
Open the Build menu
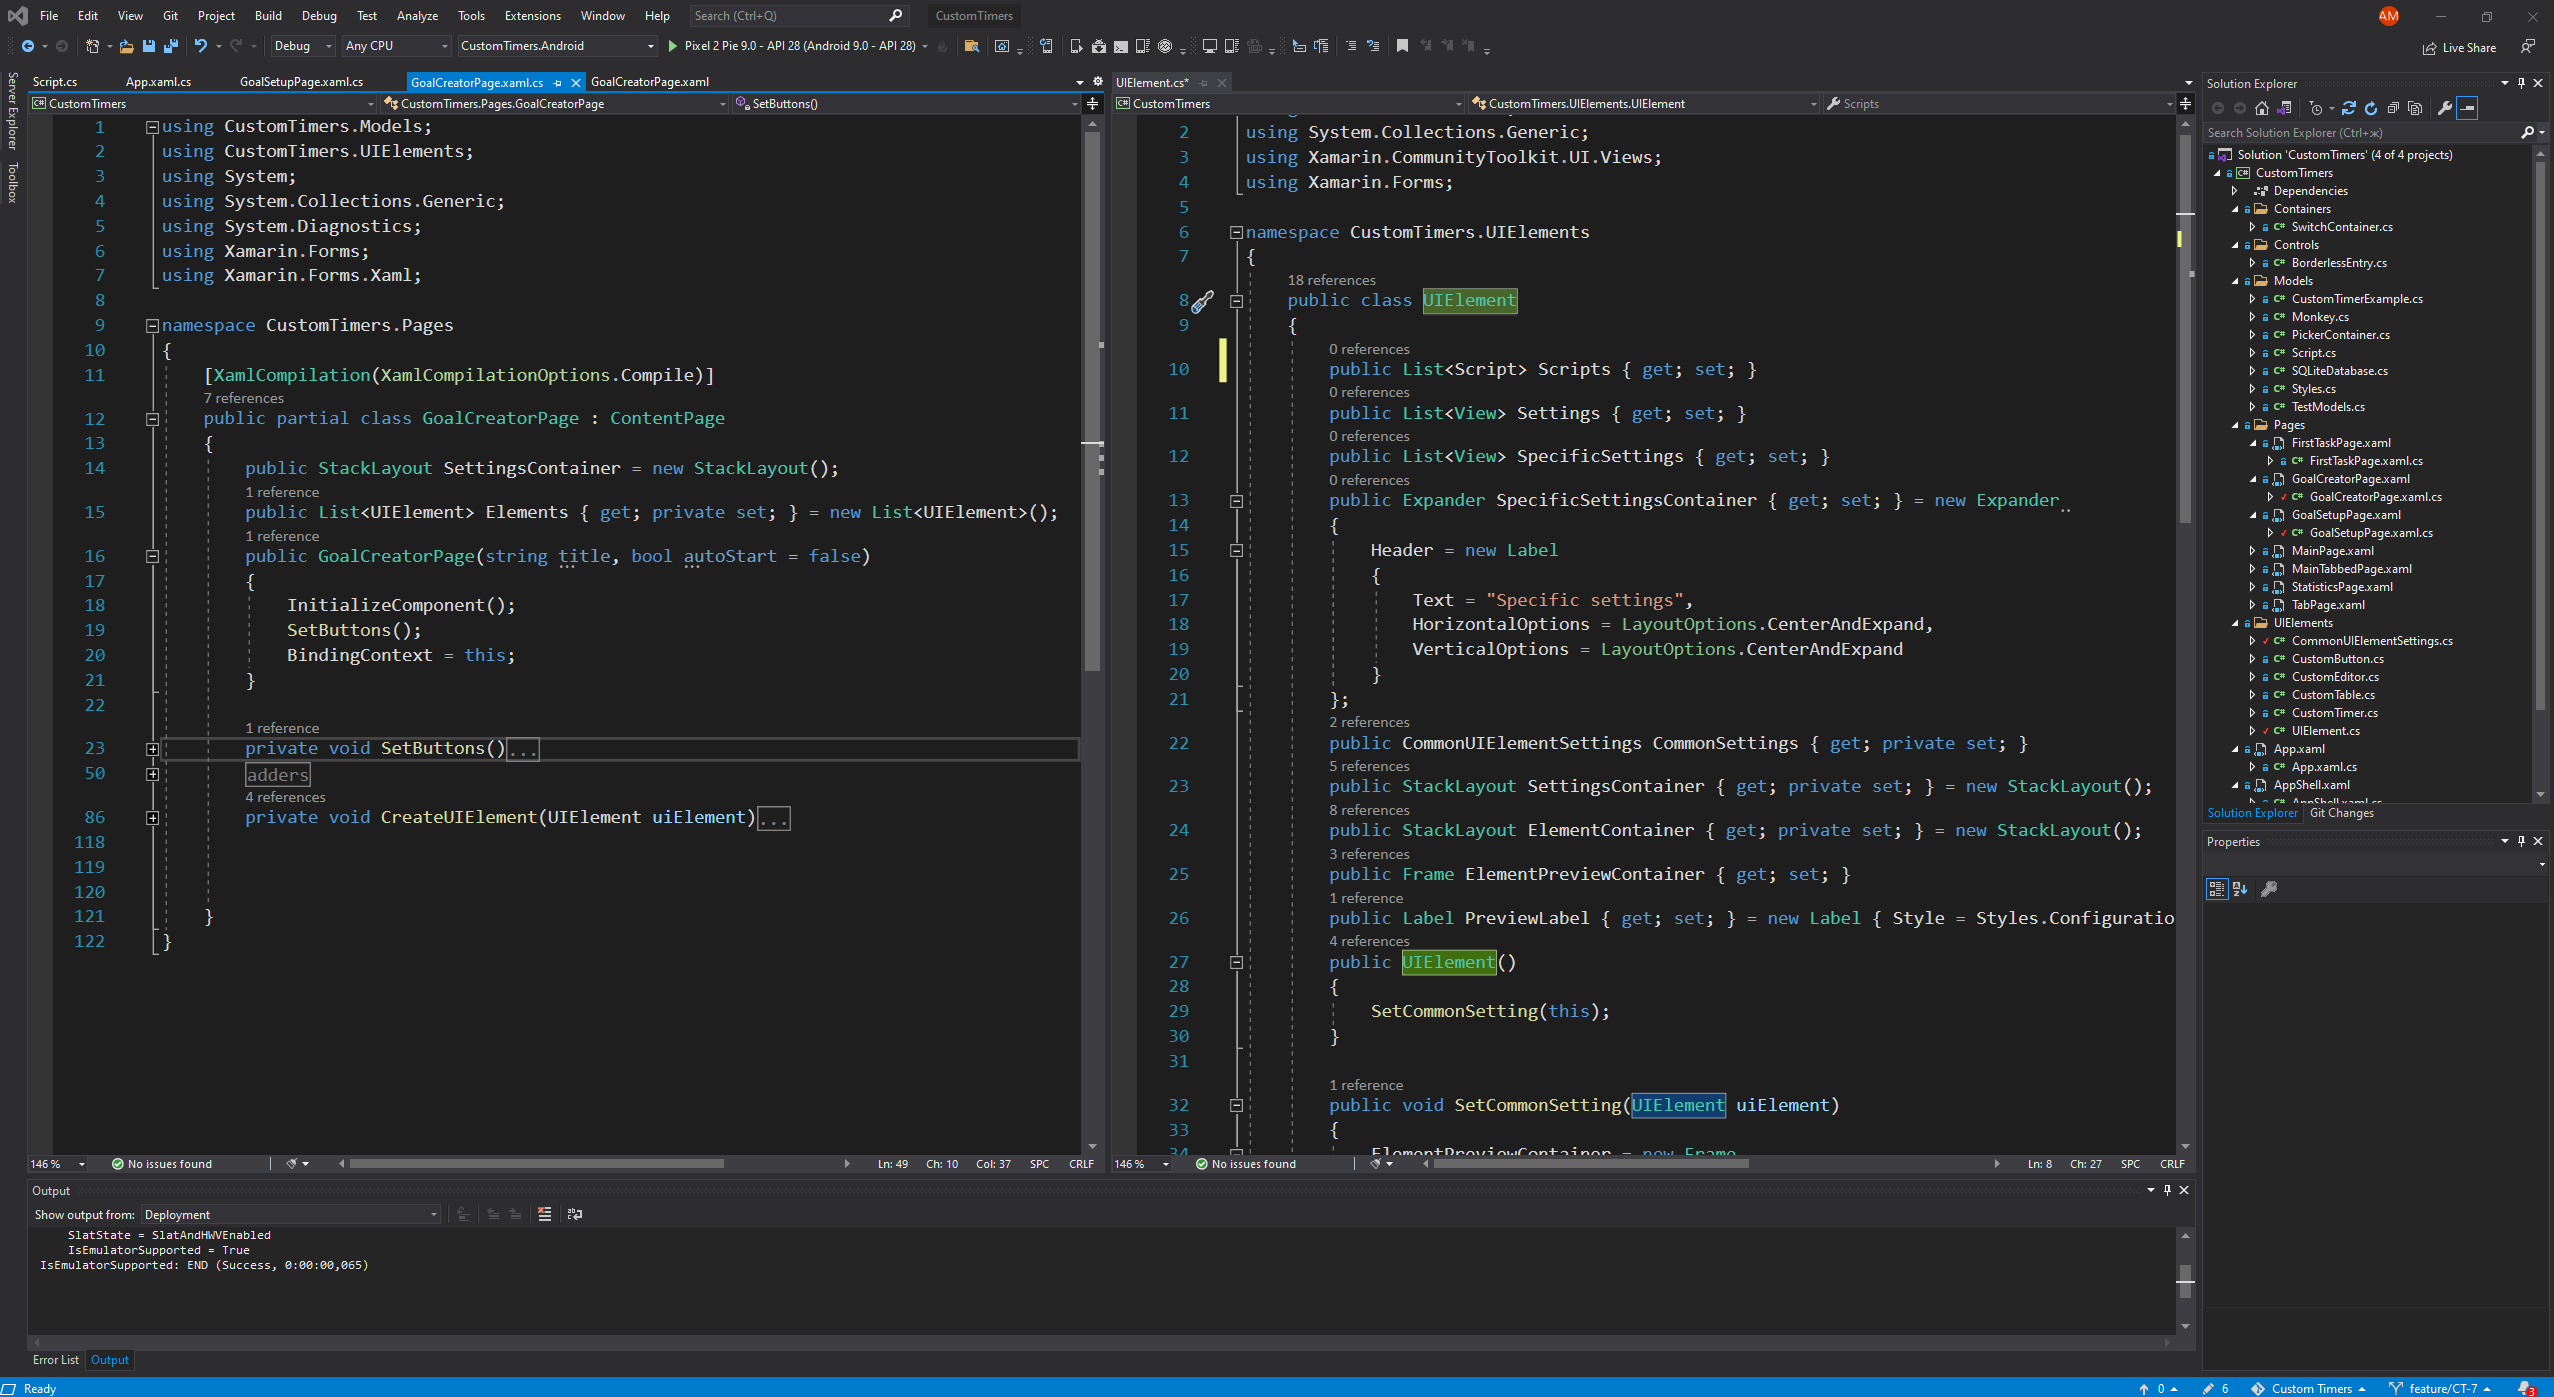268,16
